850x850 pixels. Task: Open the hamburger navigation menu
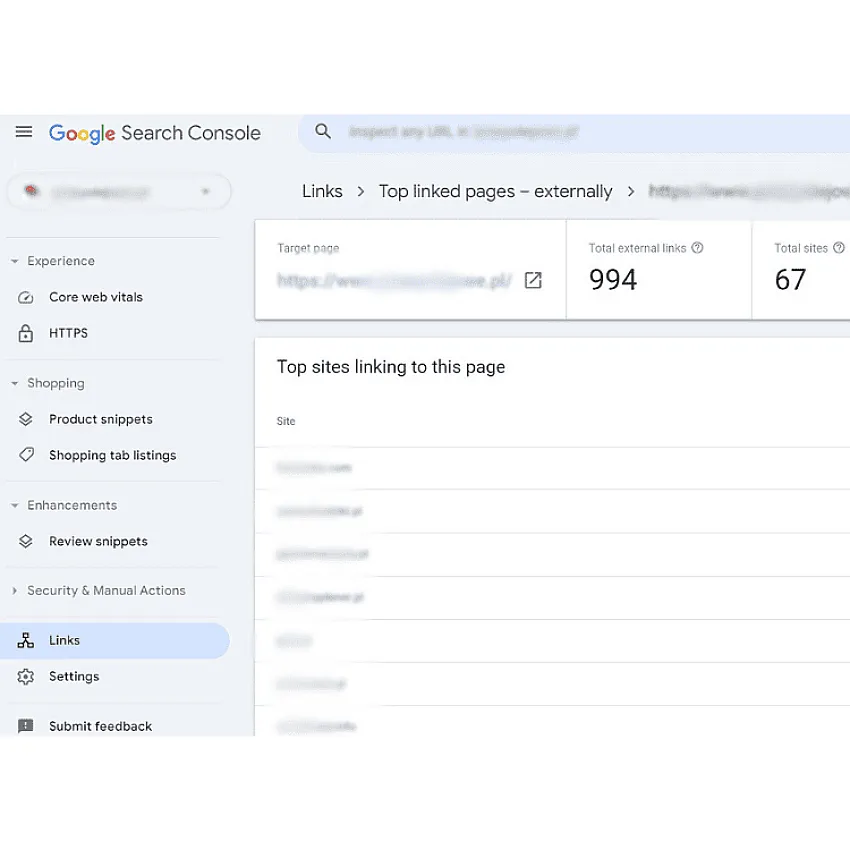coord(24,132)
